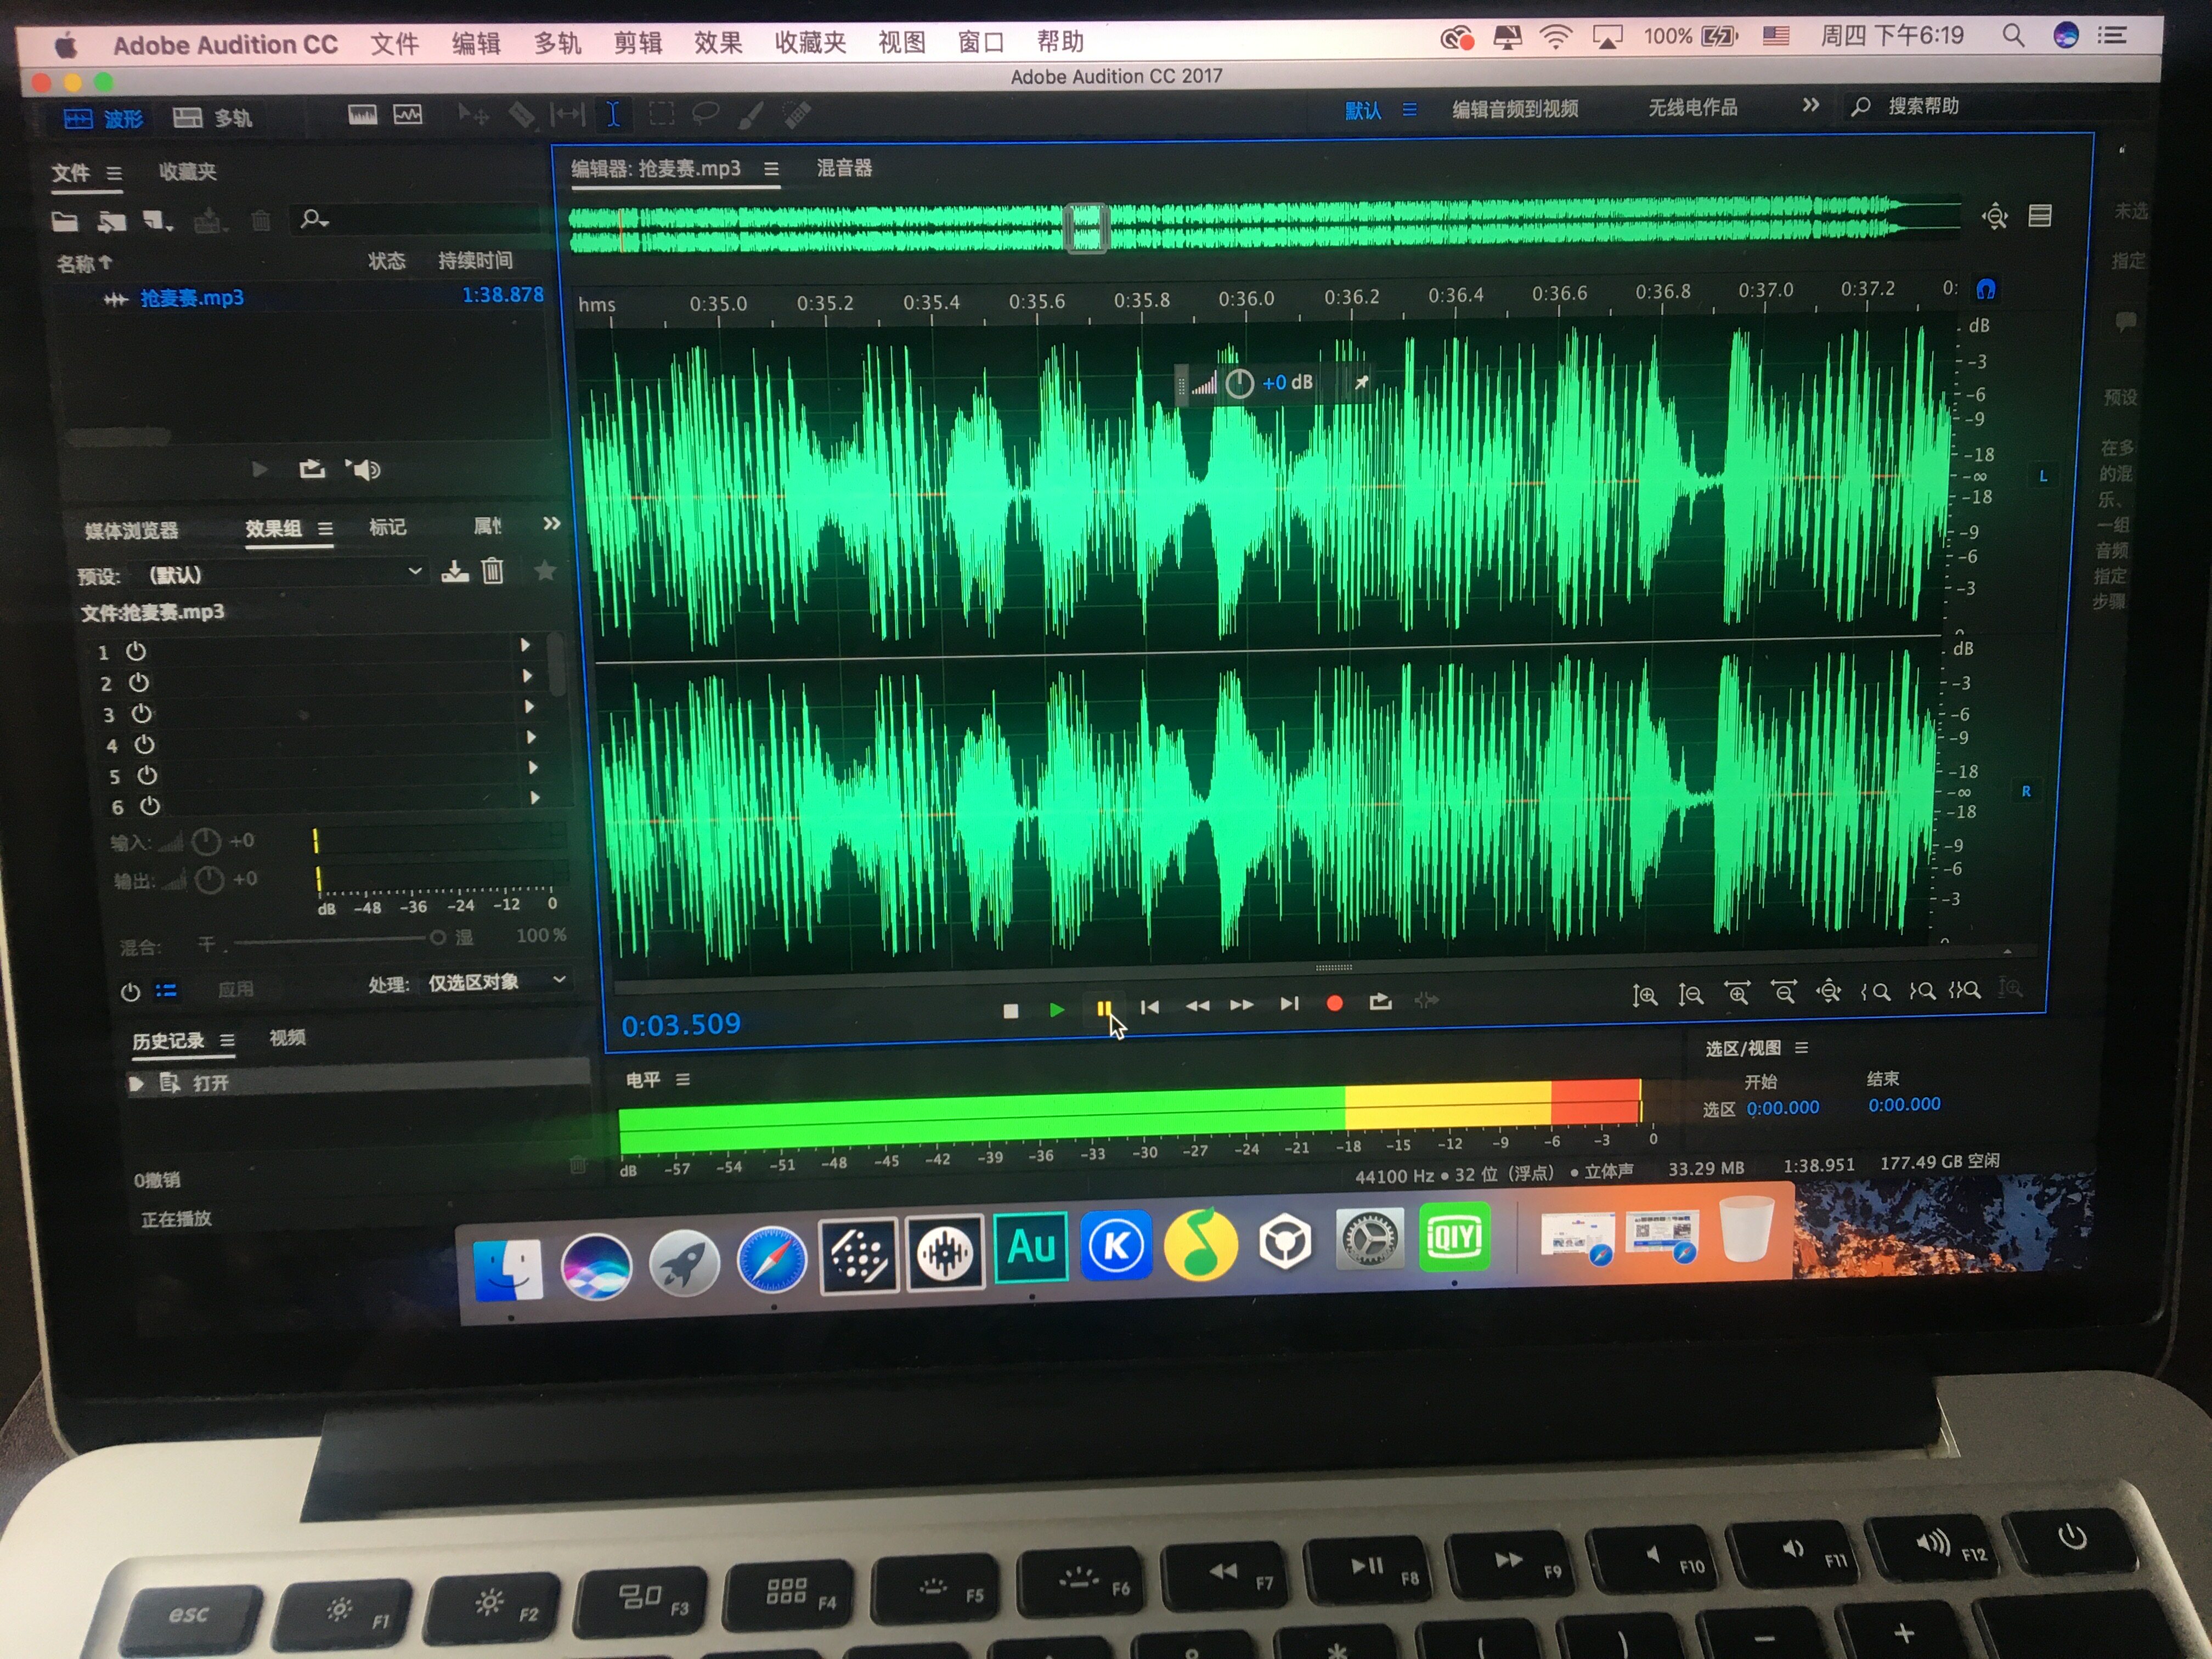The height and width of the screenshot is (1659, 2212).
Task: Click the Zoom In Amplitude icon
Action: click(1645, 994)
